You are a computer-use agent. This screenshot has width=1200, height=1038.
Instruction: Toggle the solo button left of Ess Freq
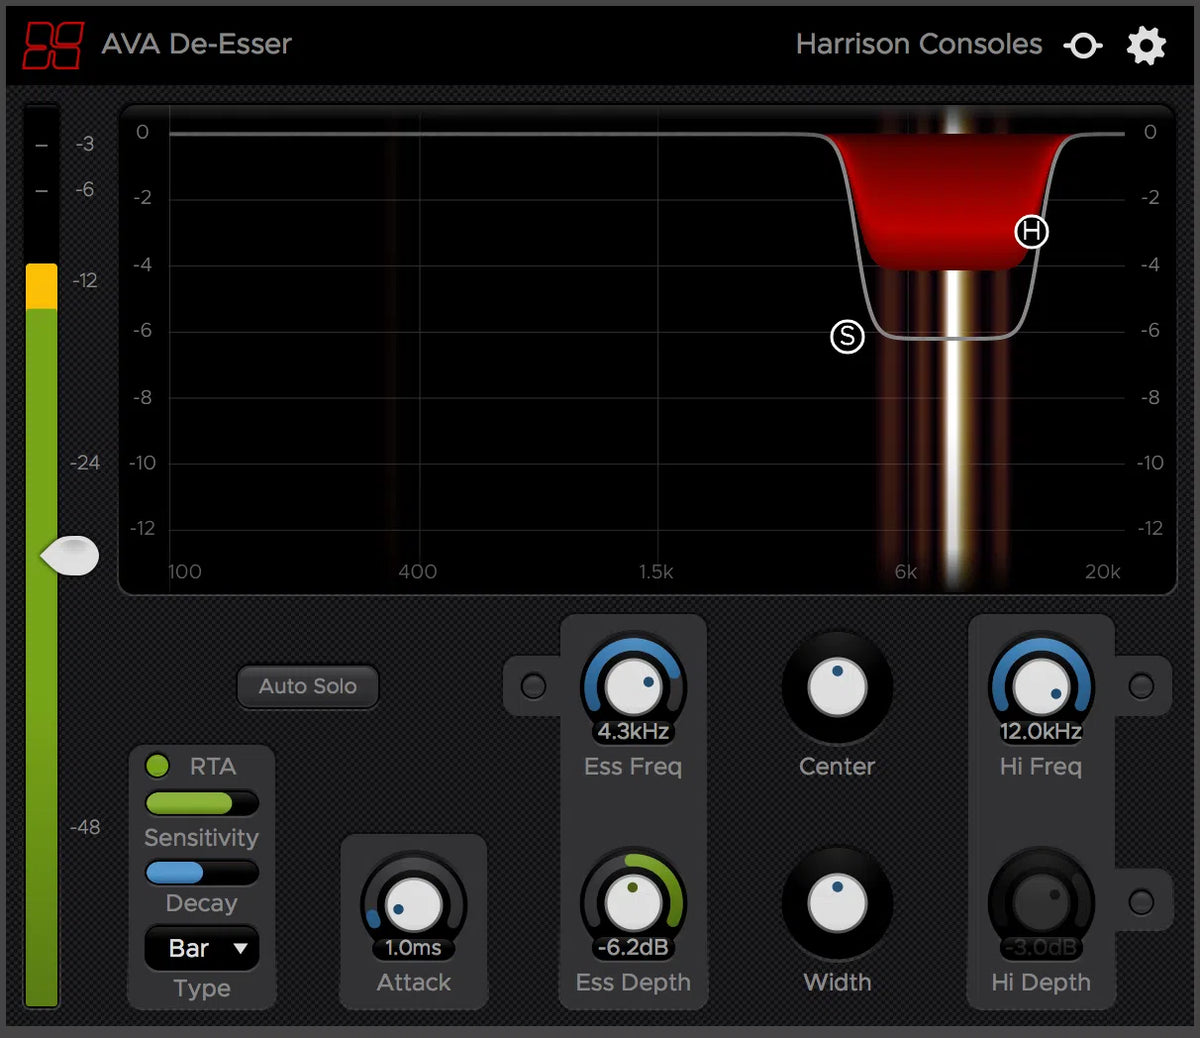[x=533, y=686]
